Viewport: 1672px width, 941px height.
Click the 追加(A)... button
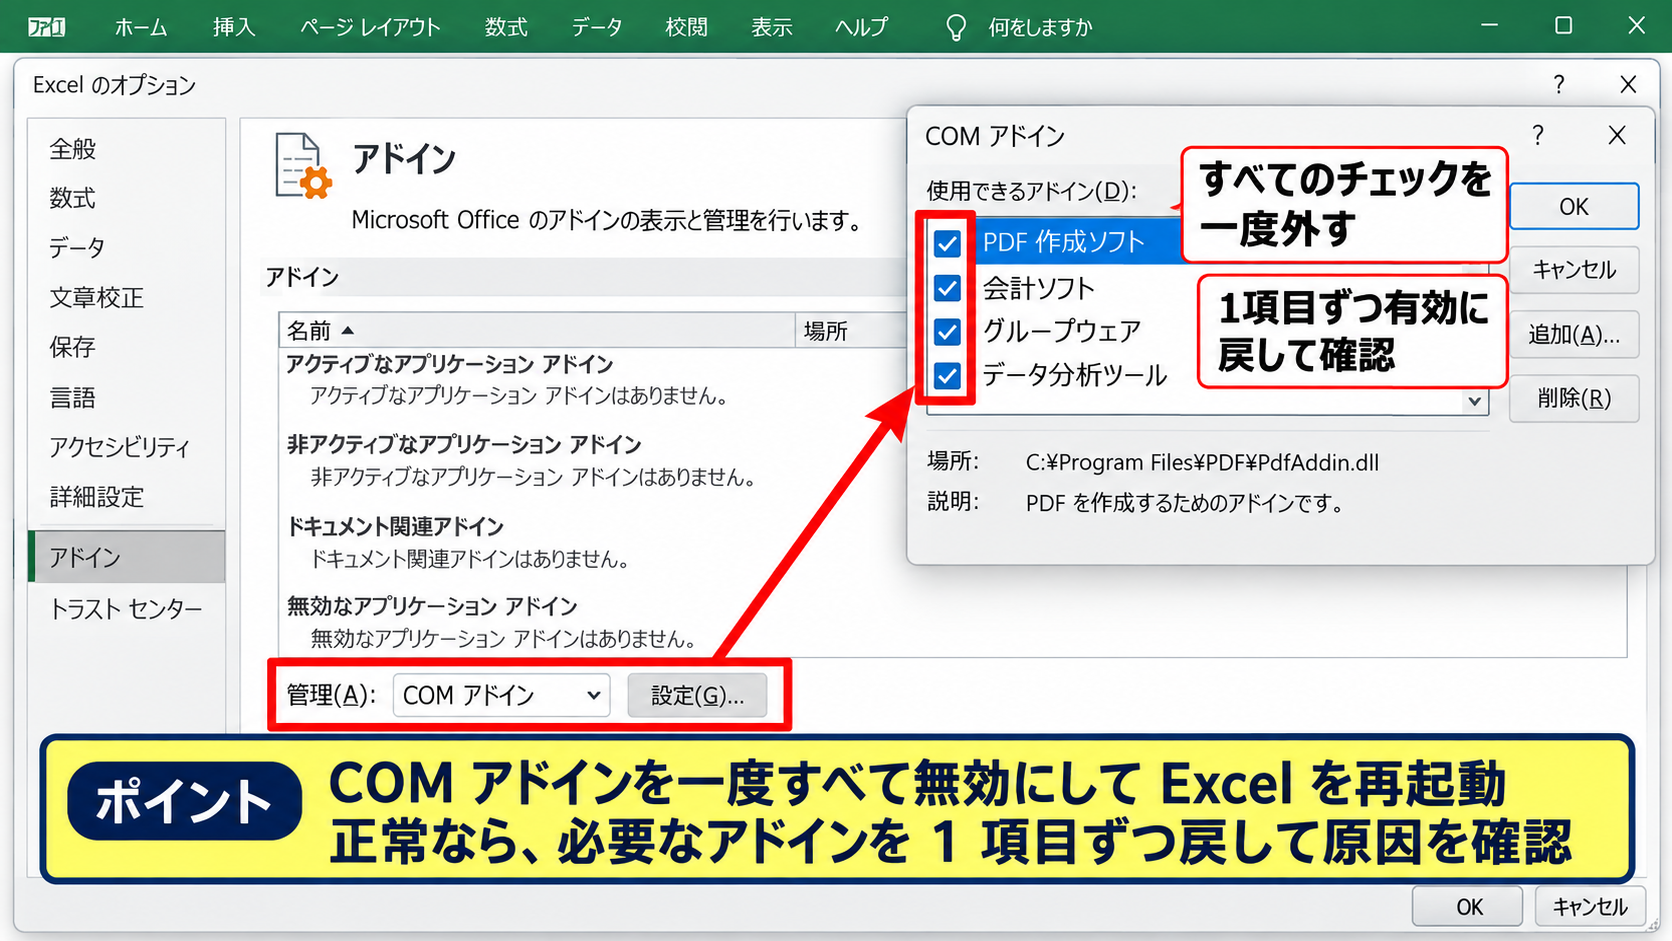pyautogui.click(x=1574, y=334)
